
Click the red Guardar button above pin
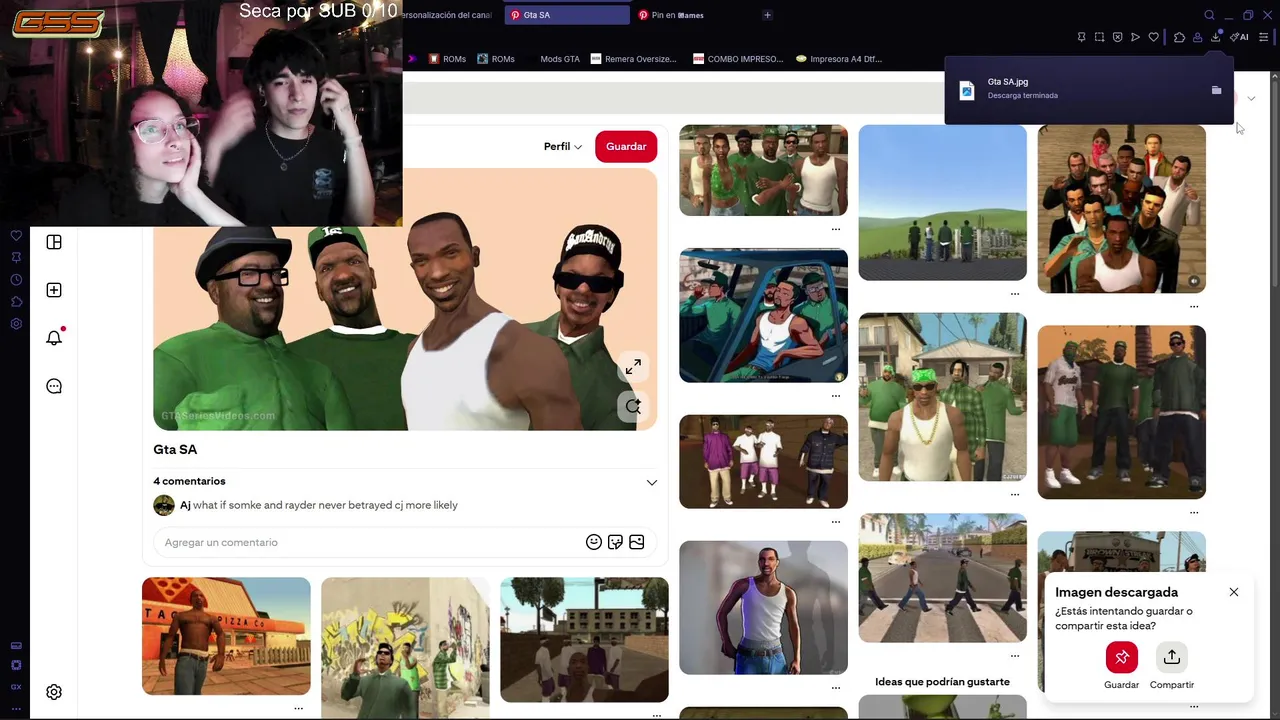point(626,146)
